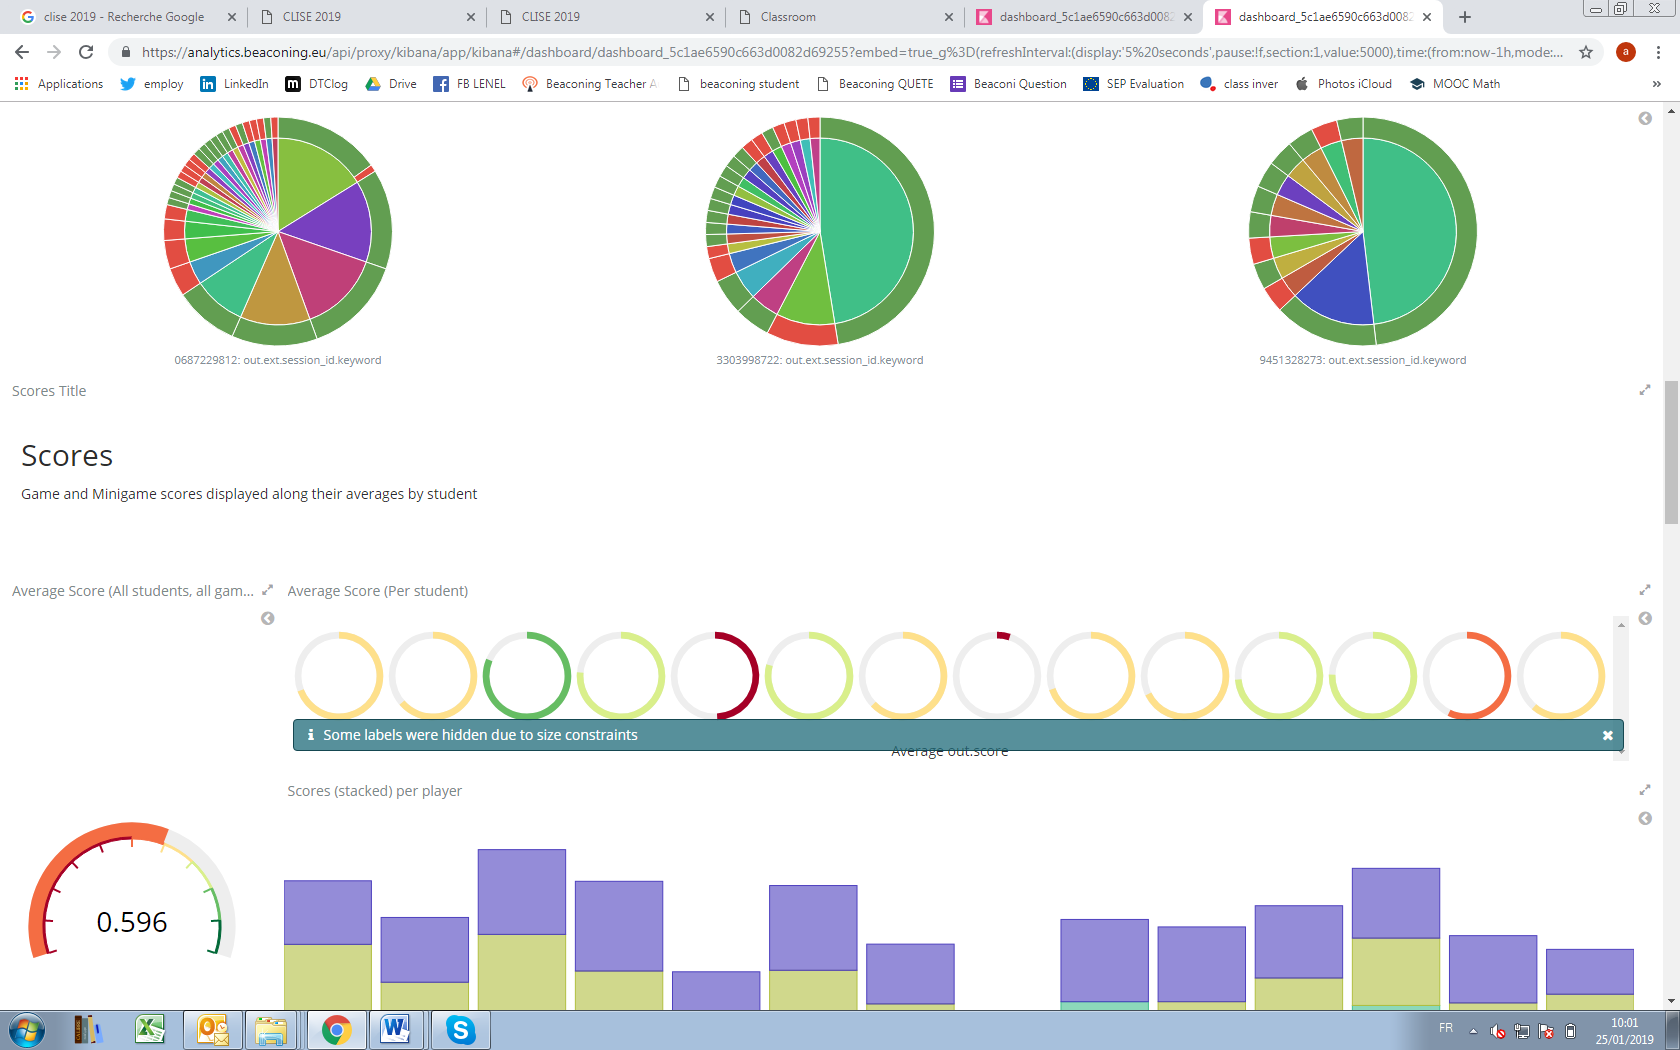The image size is (1680, 1050).
Task: Open the Chrome icon in the taskbar
Action: tap(337, 1030)
